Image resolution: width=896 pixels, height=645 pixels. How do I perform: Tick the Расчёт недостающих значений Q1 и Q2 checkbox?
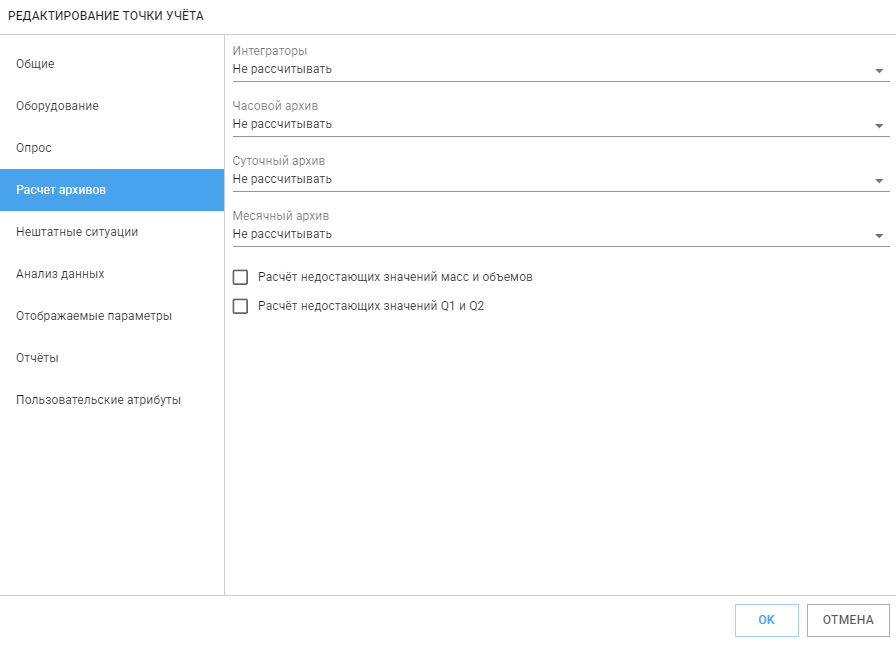[x=241, y=306]
